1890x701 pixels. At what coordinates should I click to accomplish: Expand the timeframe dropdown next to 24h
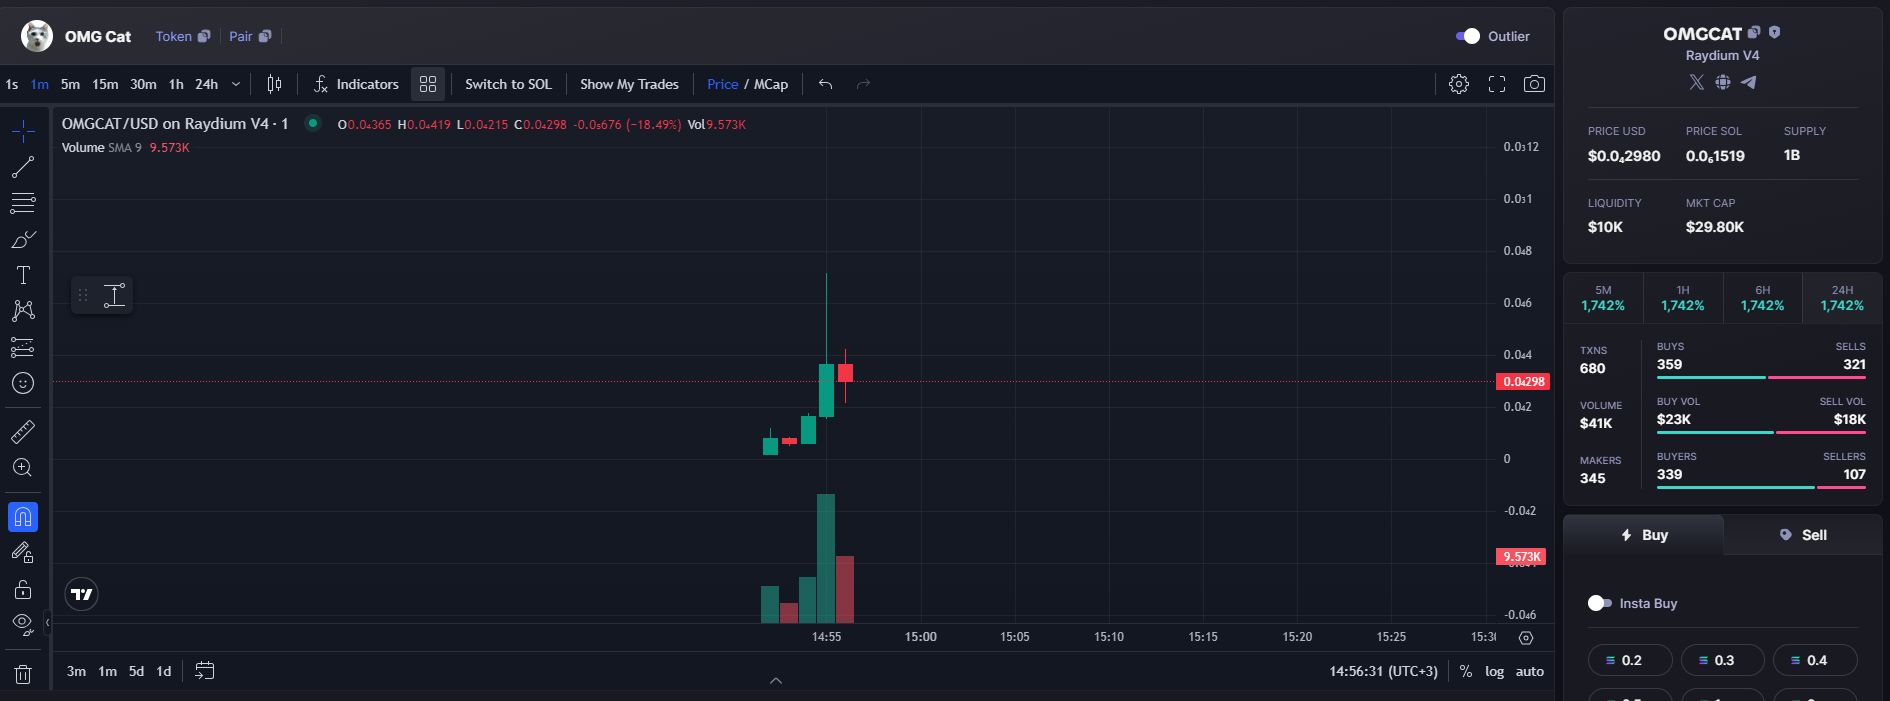click(236, 84)
